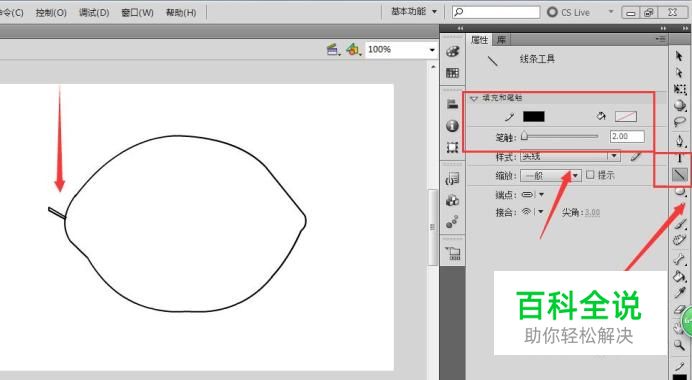The image size is (692, 380).
Task: Click the 笔触 stroke size slider handle
Action: click(524, 136)
